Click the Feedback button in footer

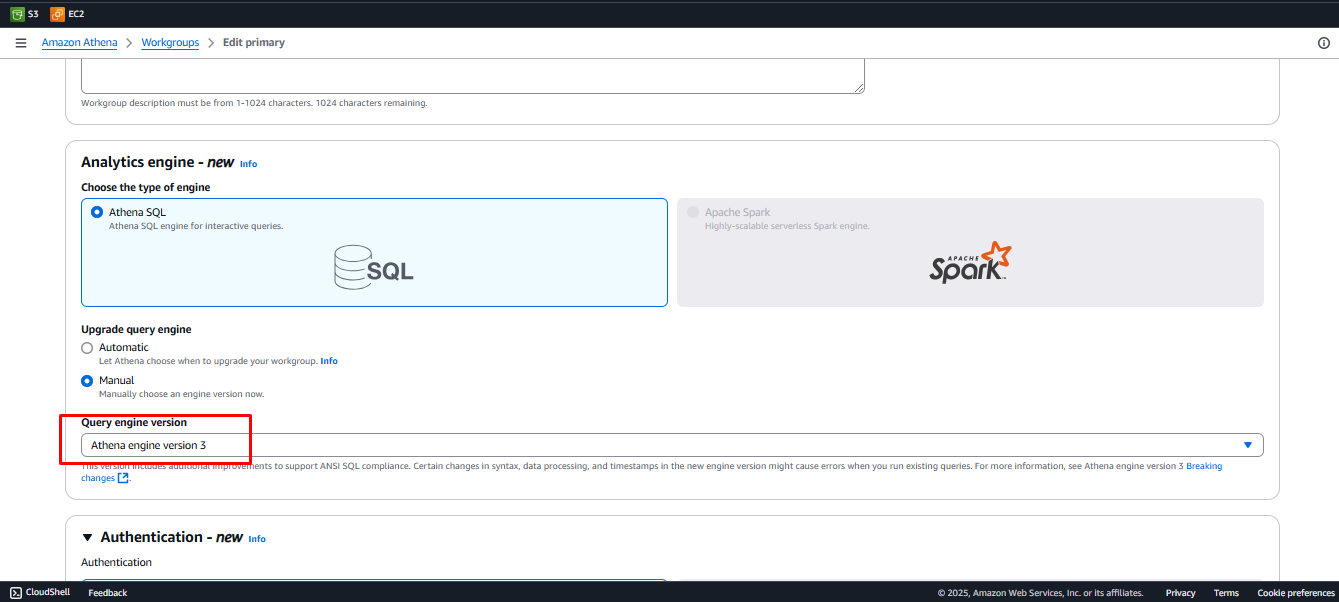point(107,593)
